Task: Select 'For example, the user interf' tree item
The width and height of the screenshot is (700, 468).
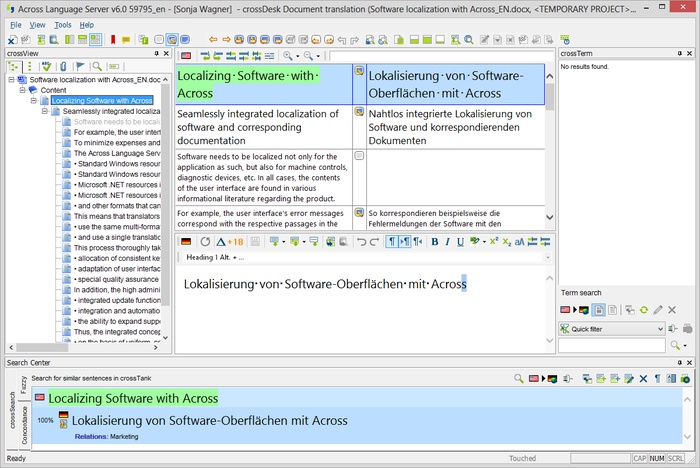Action: [x=117, y=132]
